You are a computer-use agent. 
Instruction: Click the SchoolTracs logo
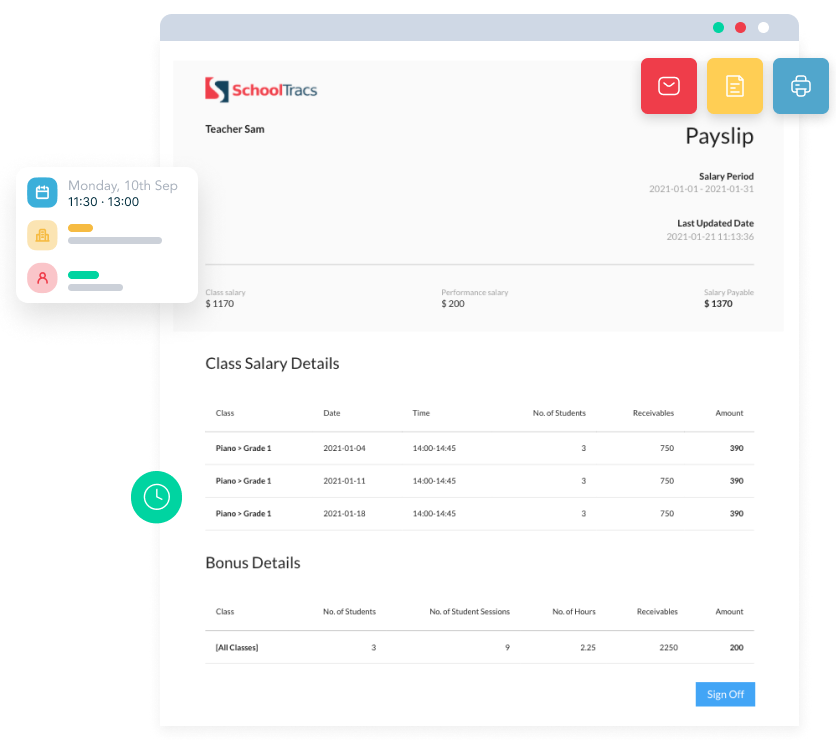pos(261,90)
